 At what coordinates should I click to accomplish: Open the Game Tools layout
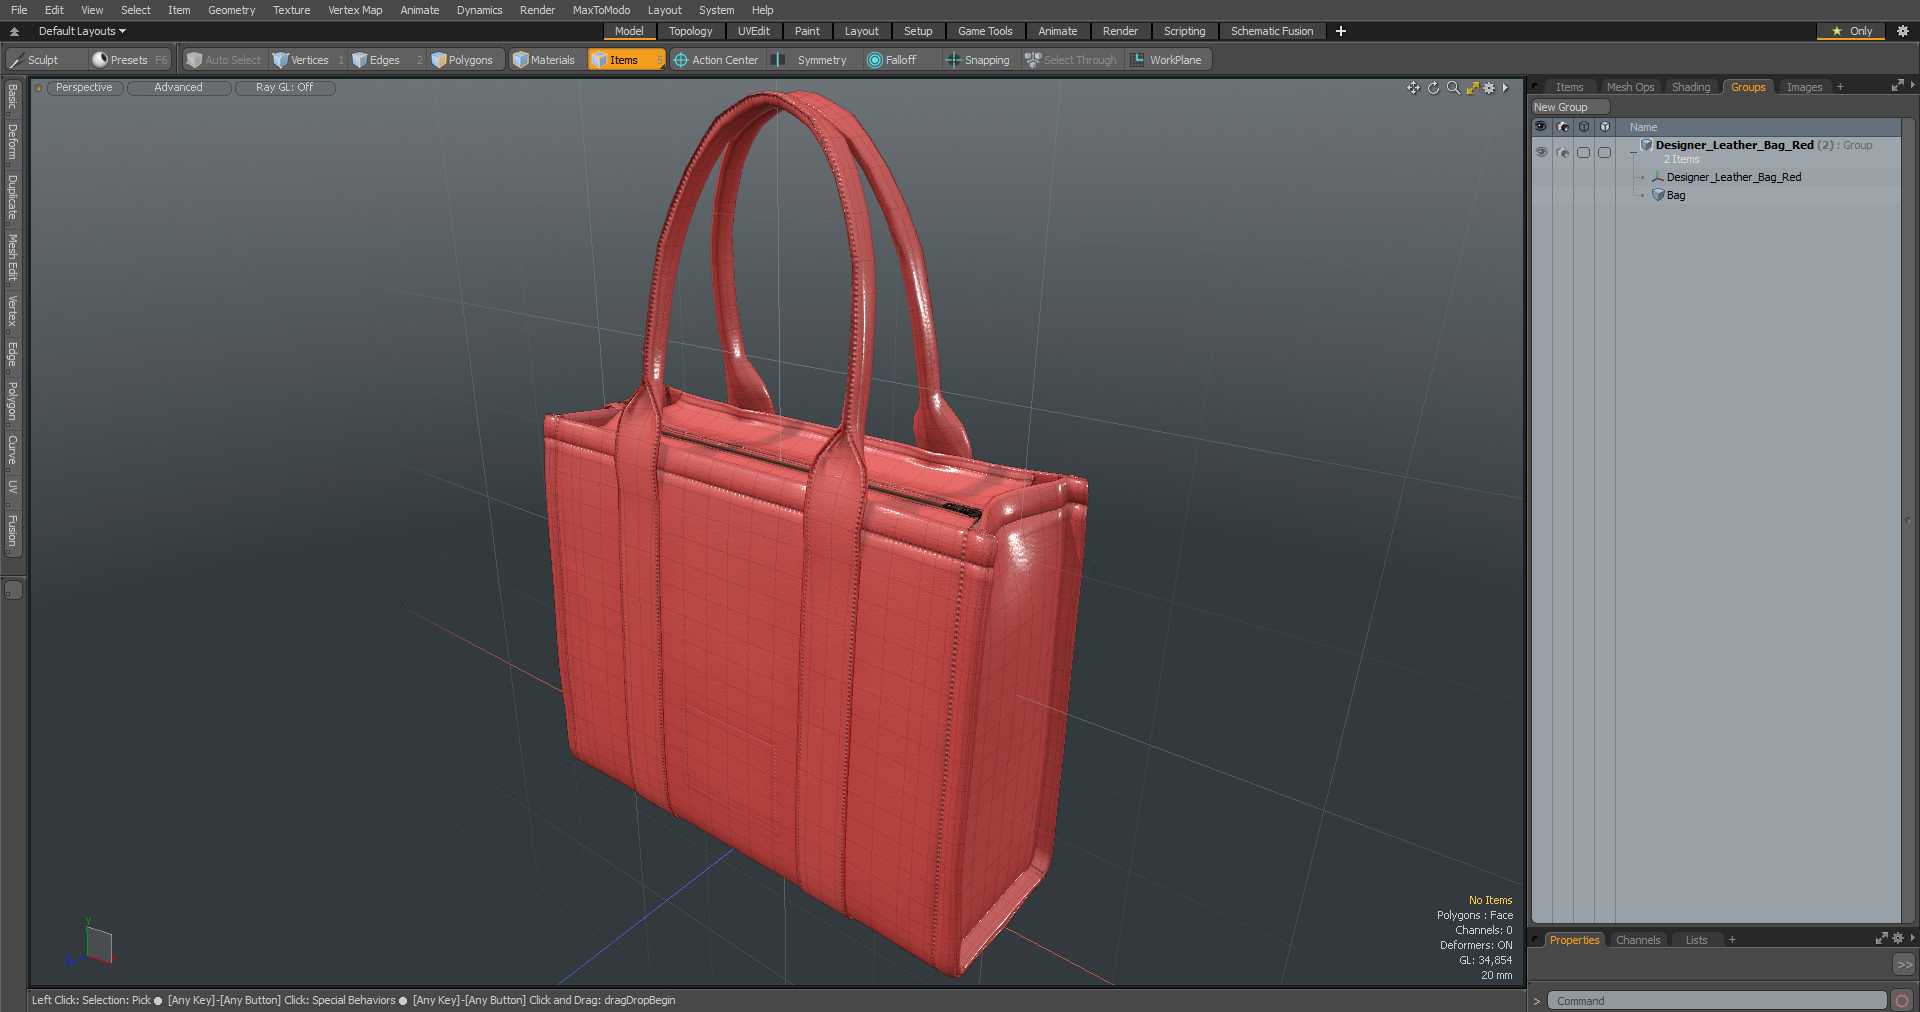pos(985,31)
